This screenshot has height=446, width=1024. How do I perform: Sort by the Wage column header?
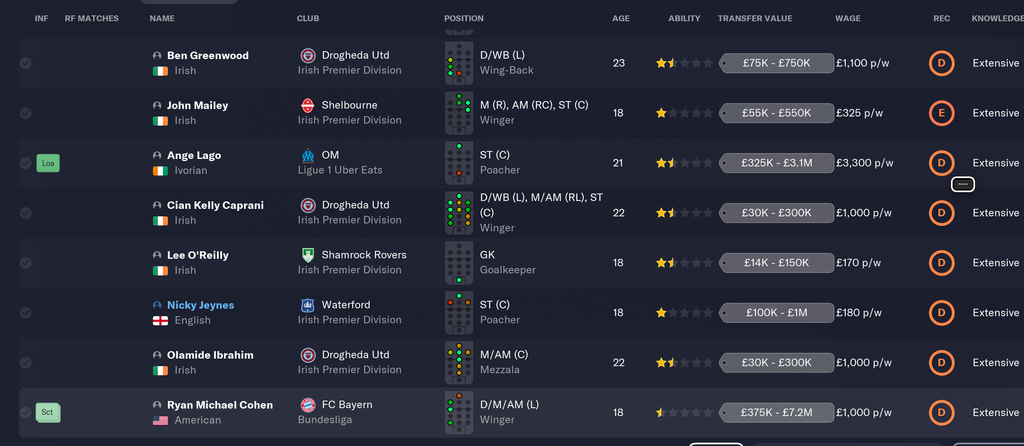point(847,18)
